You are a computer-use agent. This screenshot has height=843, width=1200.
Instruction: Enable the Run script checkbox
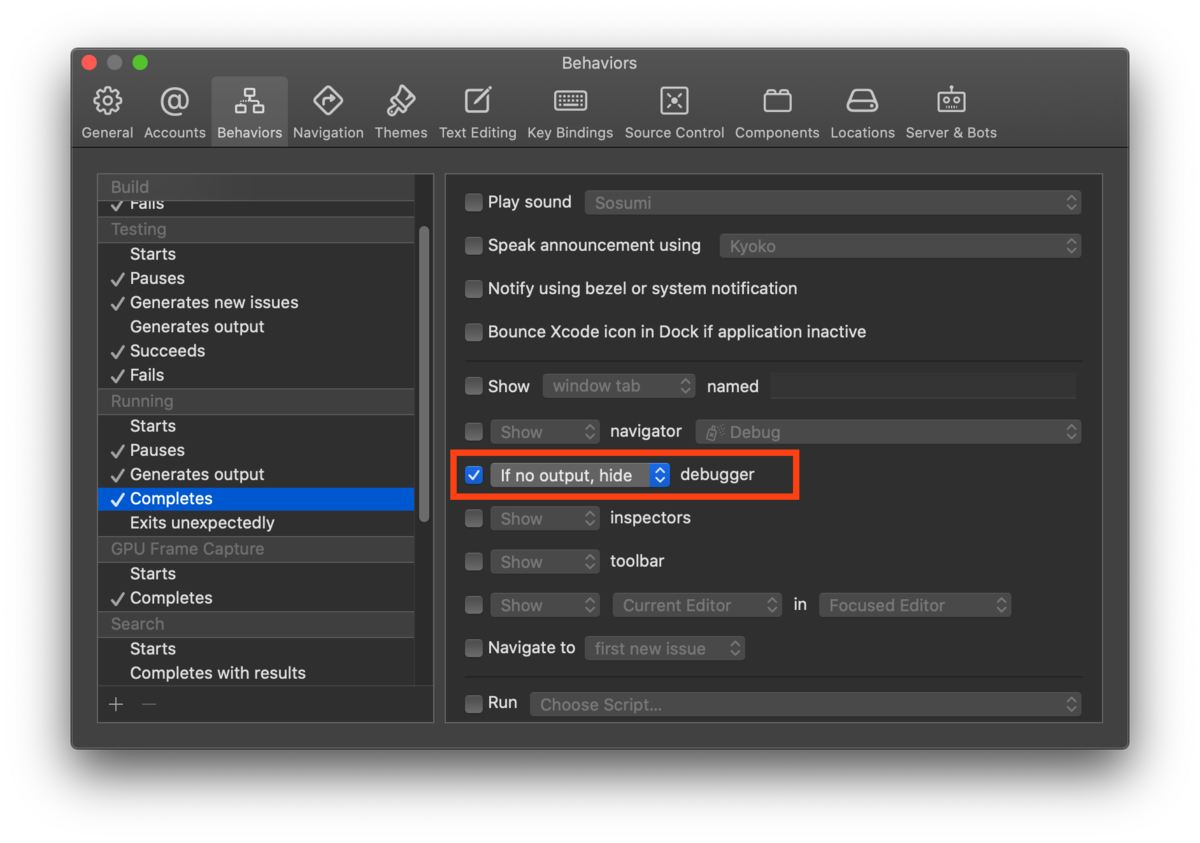click(x=474, y=704)
